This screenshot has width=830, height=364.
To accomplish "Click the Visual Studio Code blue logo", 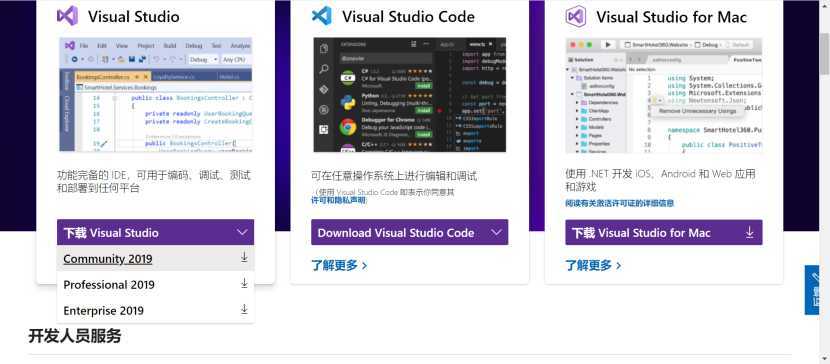I will tap(322, 16).
